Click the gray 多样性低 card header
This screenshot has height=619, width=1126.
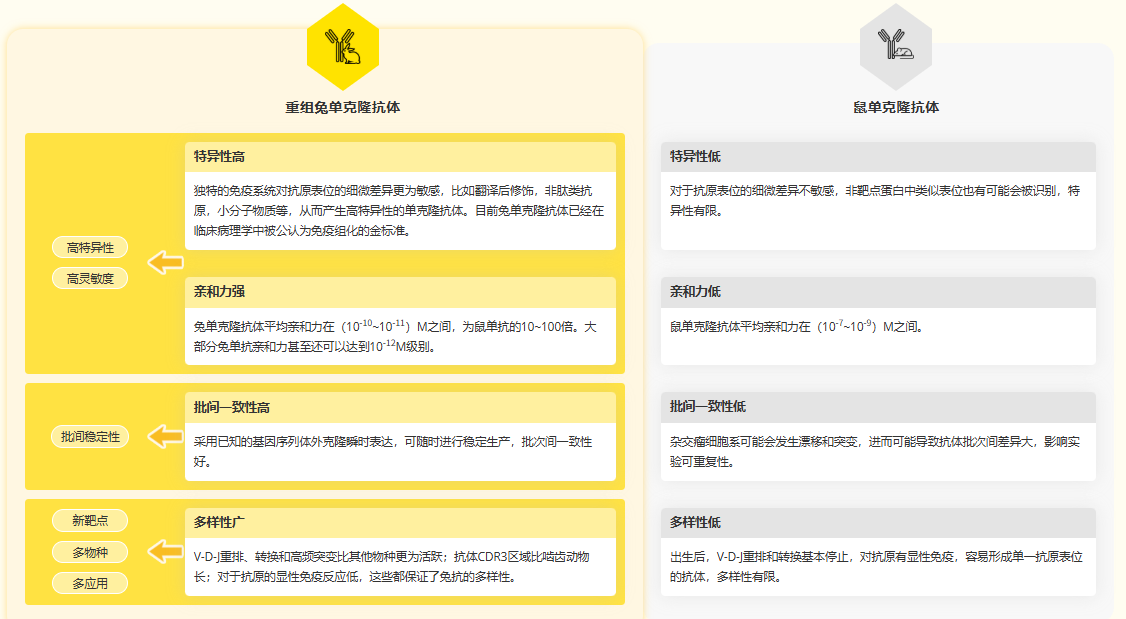(878, 523)
